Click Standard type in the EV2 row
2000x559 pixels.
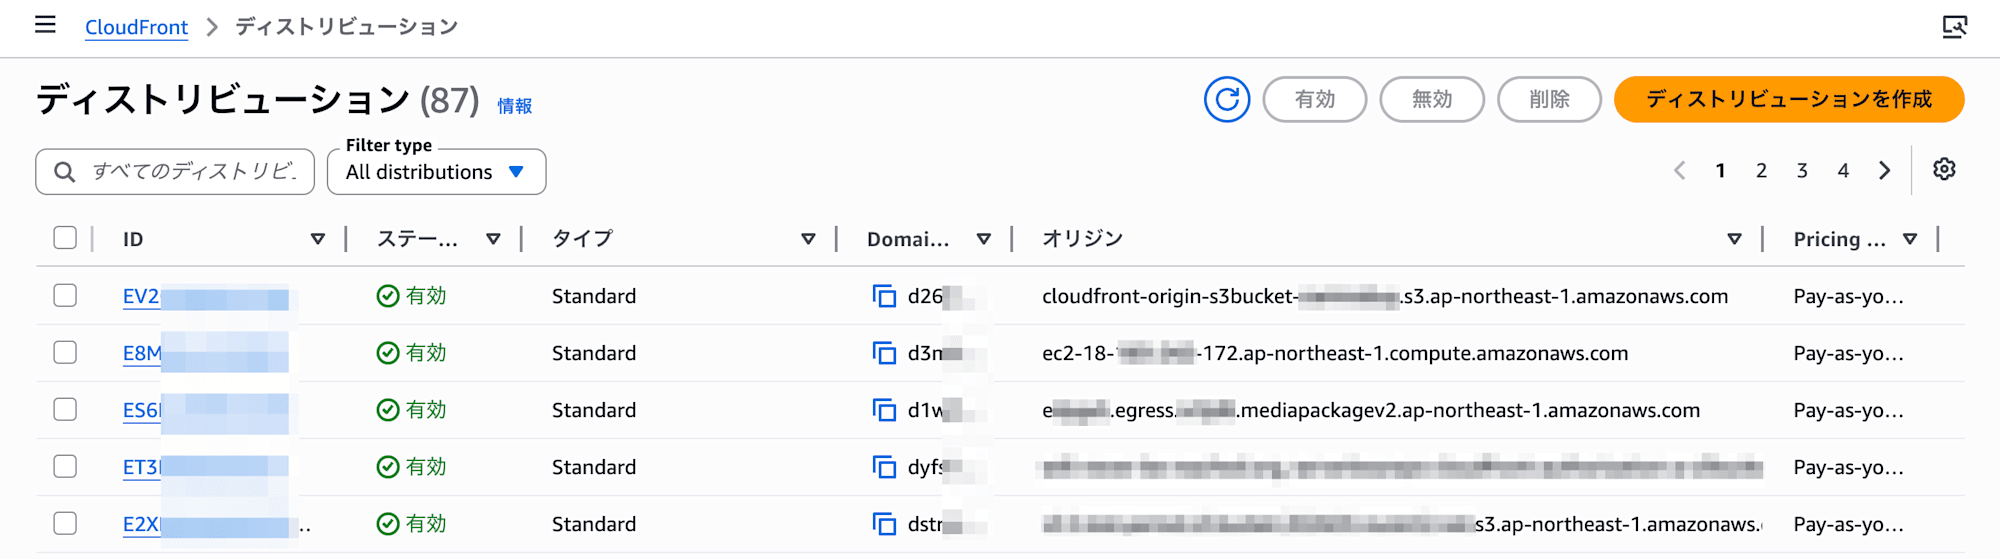click(594, 296)
